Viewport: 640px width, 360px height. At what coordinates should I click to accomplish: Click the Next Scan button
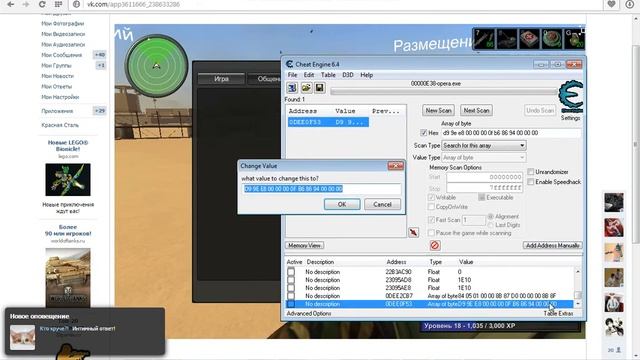pyautogui.click(x=476, y=110)
